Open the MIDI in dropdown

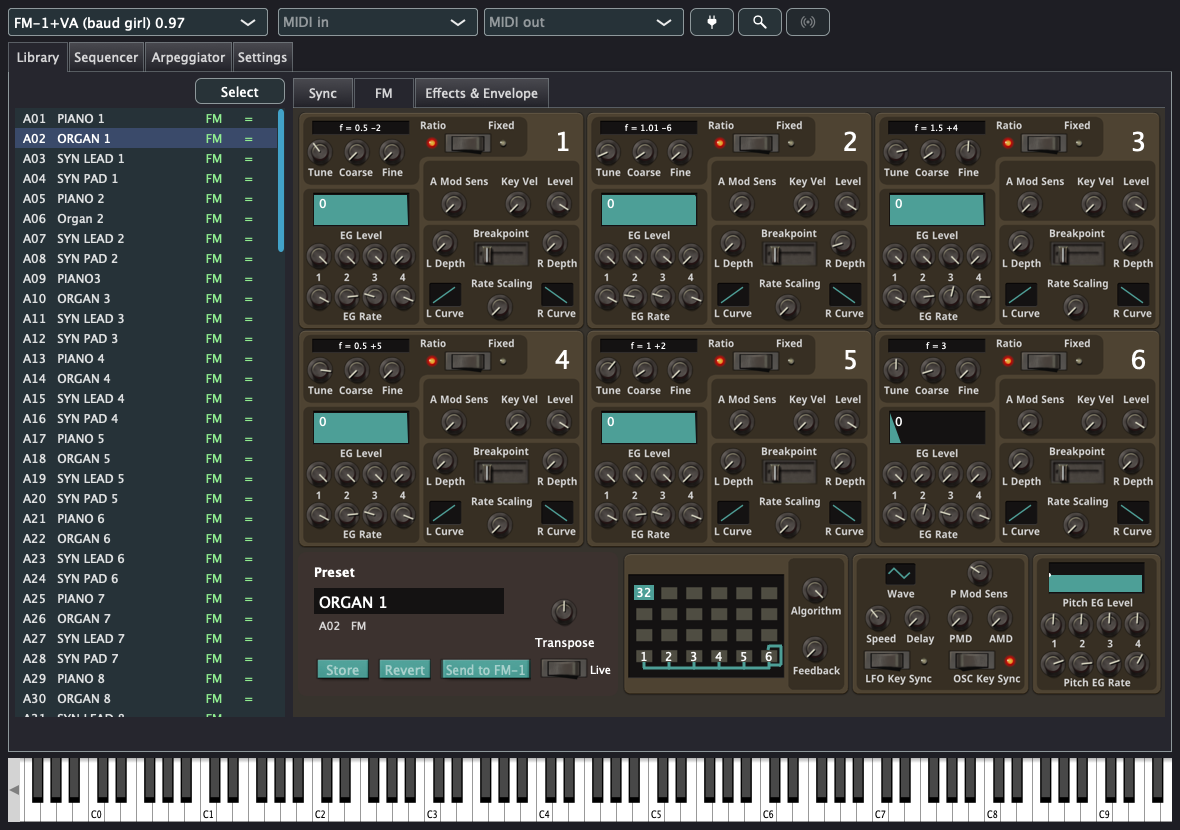click(378, 23)
